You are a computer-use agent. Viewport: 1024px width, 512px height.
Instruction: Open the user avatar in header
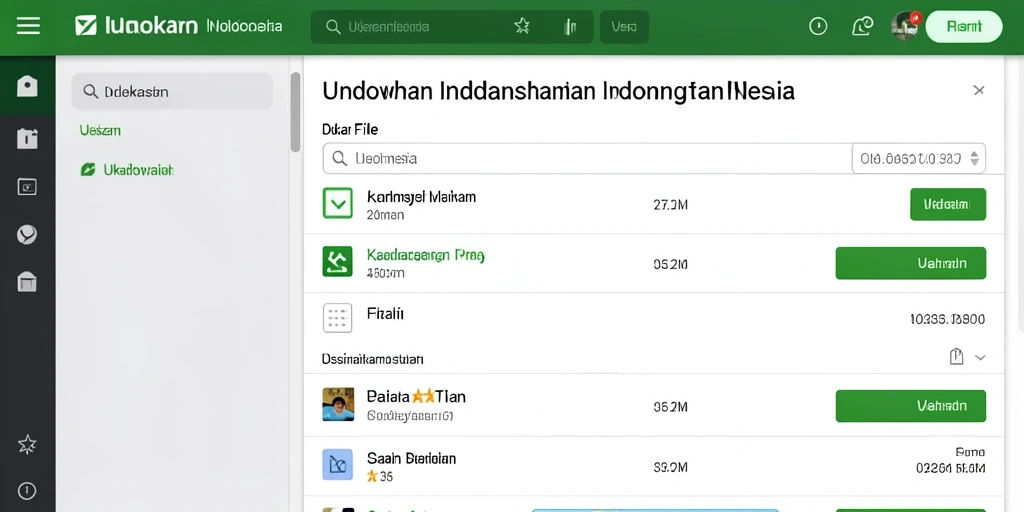pyautogui.click(x=905, y=26)
